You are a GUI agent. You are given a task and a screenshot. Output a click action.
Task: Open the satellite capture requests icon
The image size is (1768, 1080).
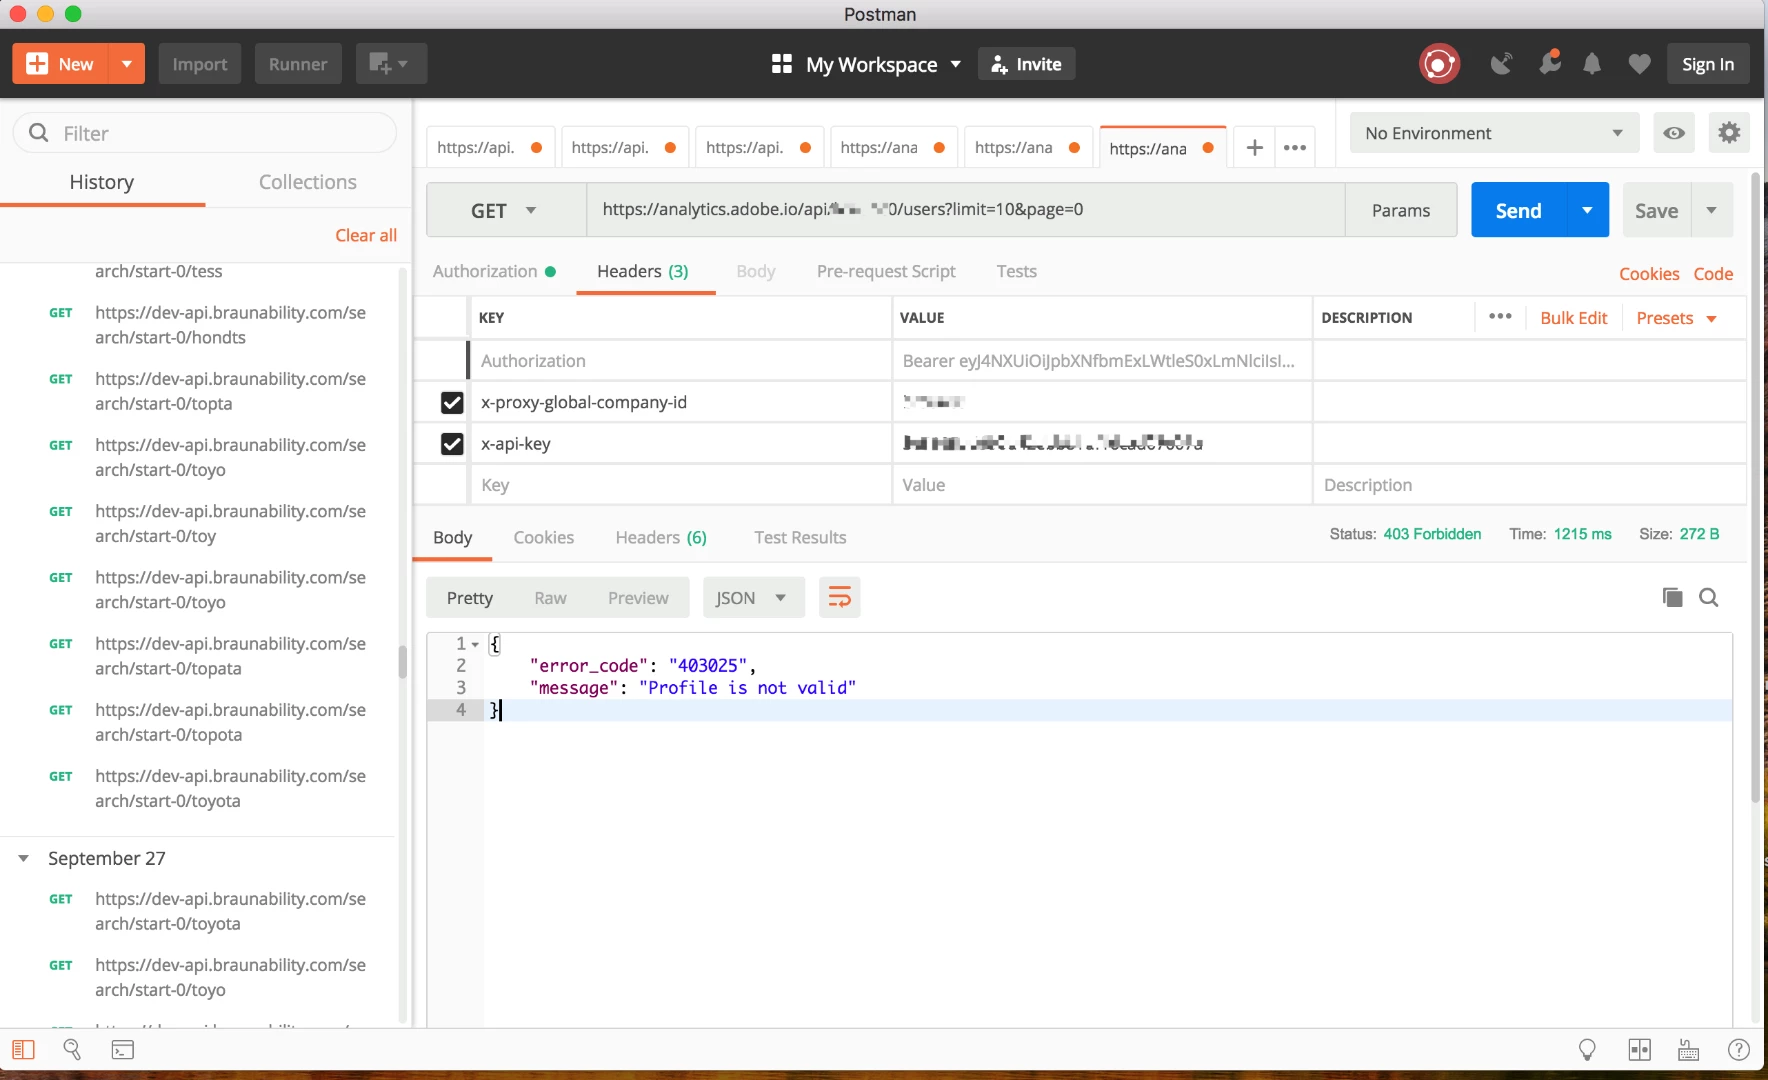[x=1501, y=64]
